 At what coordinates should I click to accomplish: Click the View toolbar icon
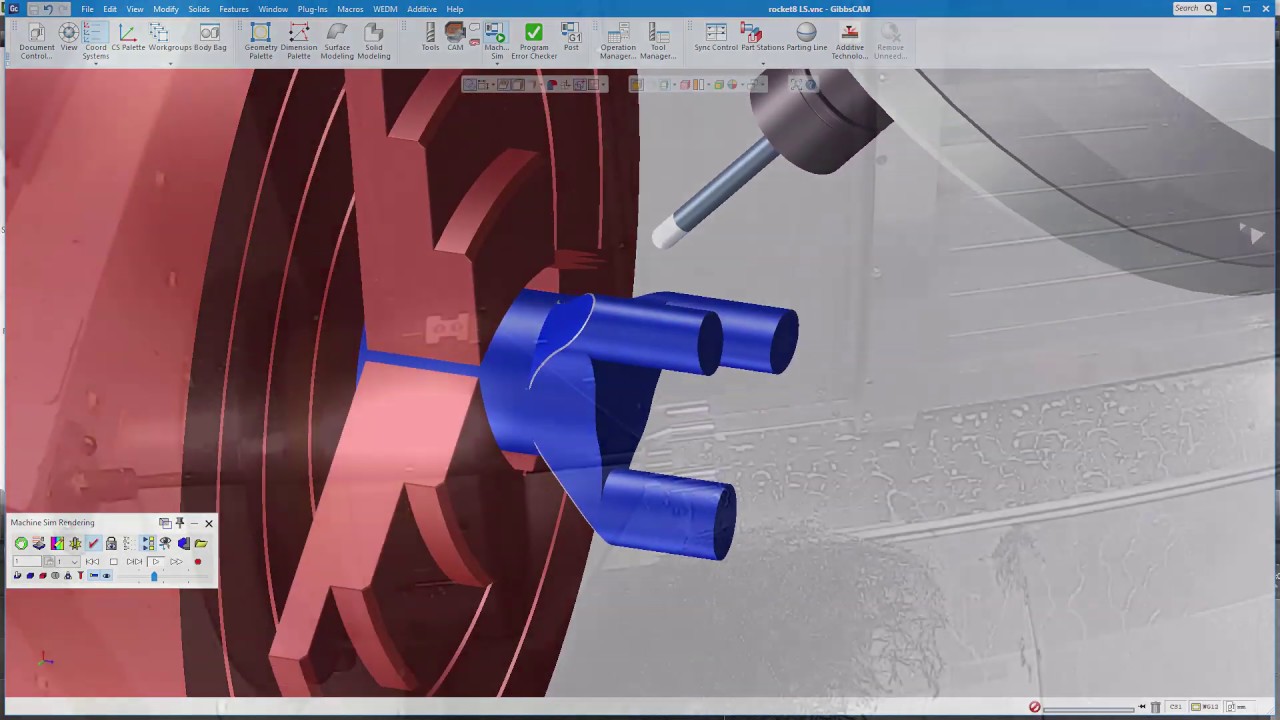pos(69,38)
